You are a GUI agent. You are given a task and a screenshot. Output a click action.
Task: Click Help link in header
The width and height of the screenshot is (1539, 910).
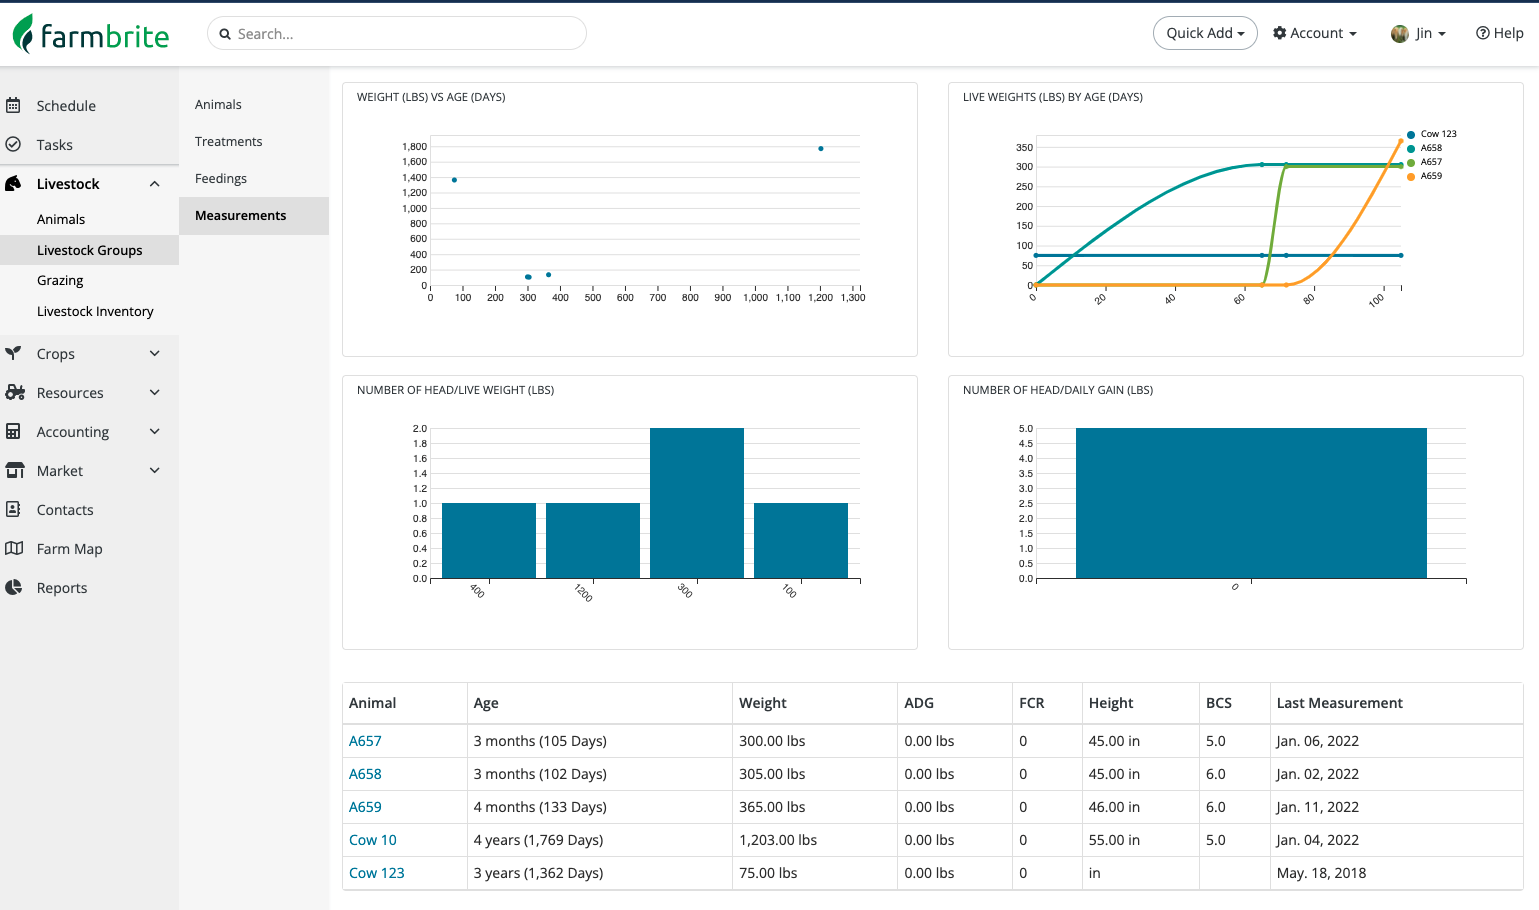tap(1500, 33)
